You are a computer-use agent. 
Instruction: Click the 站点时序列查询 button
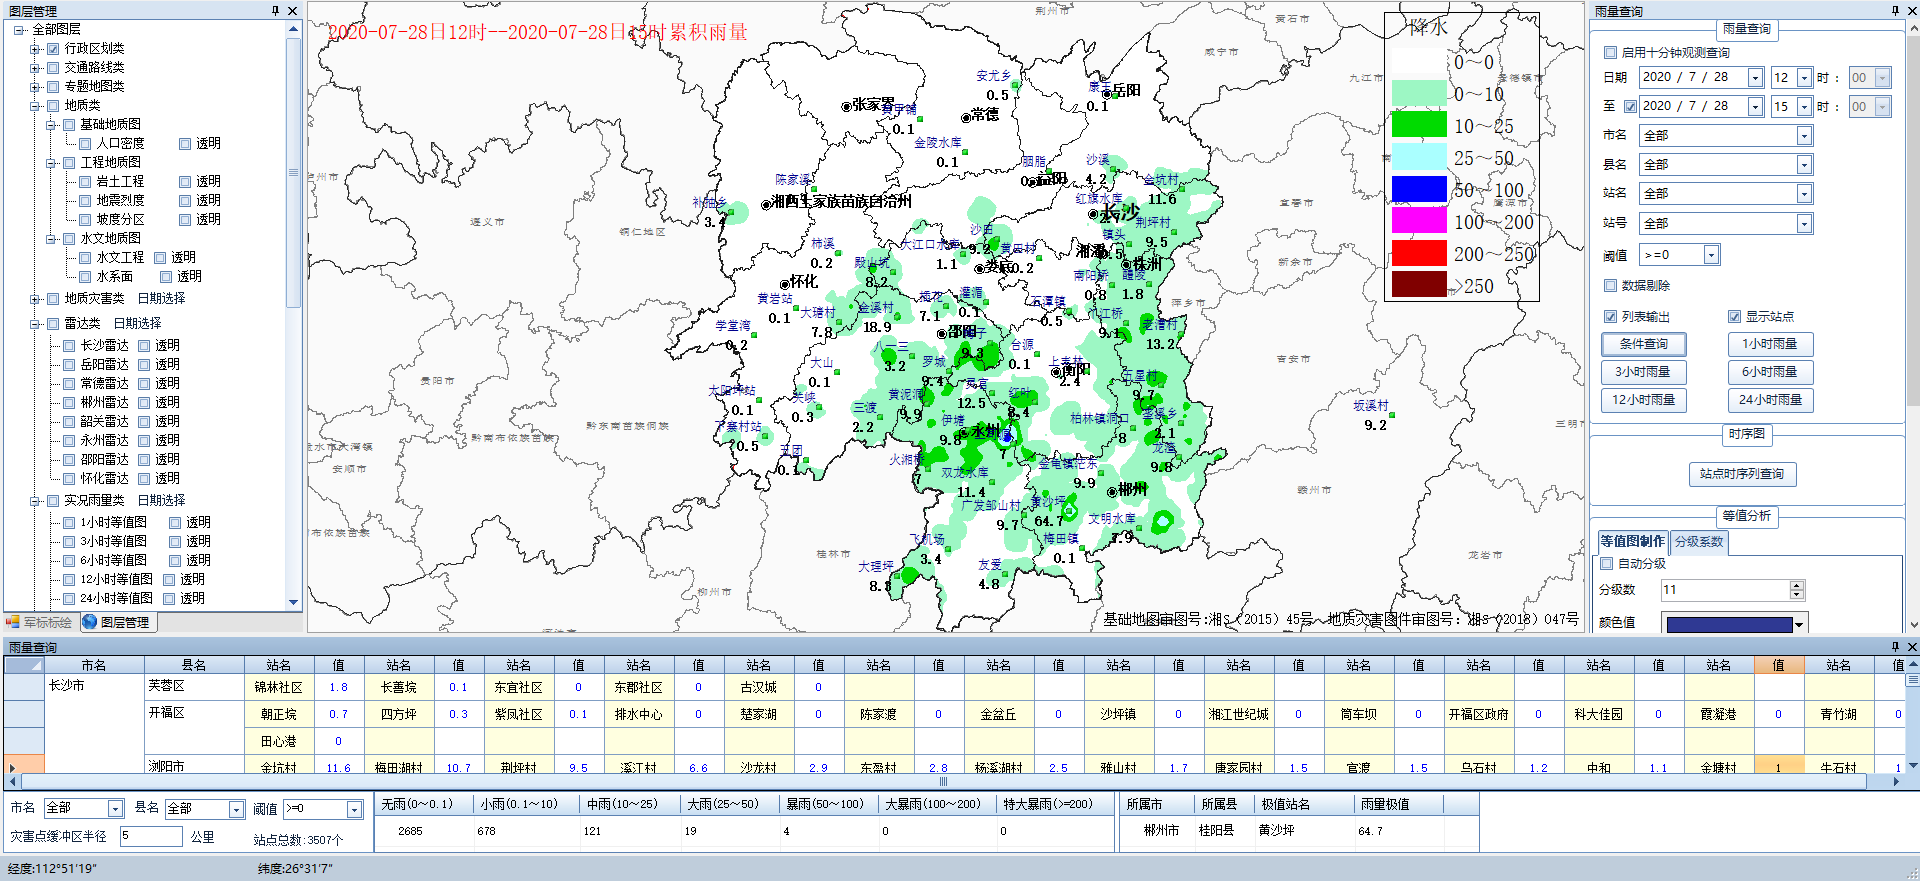tap(1741, 474)
